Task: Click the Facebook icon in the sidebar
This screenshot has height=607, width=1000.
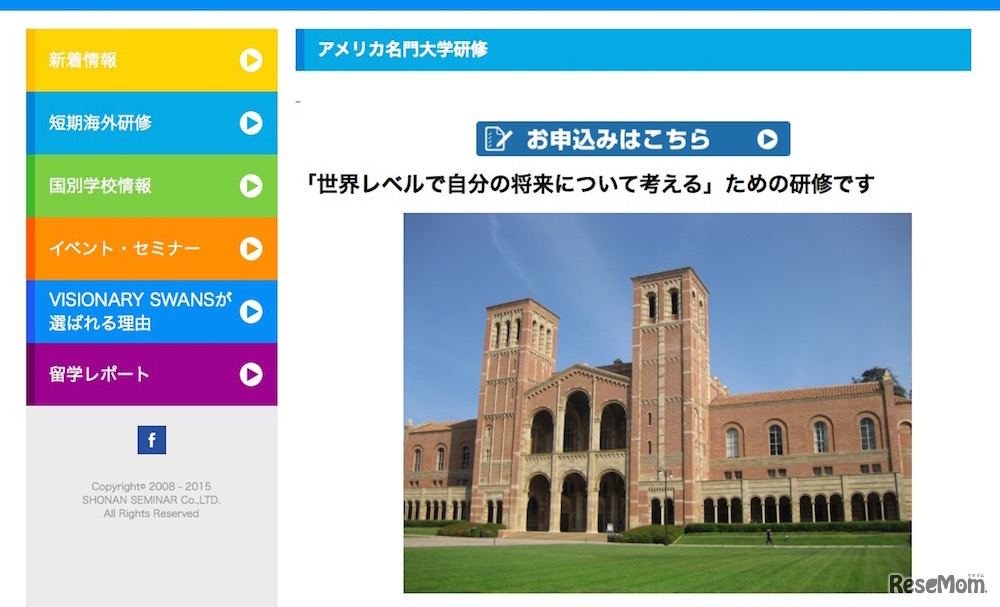Action: 151,439
